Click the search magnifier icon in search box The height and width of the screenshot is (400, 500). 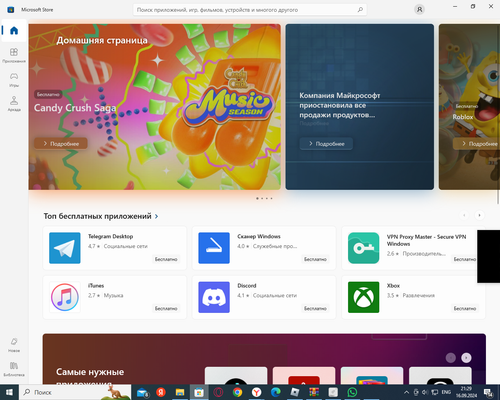pyautogui.click(x=360, y=10)
